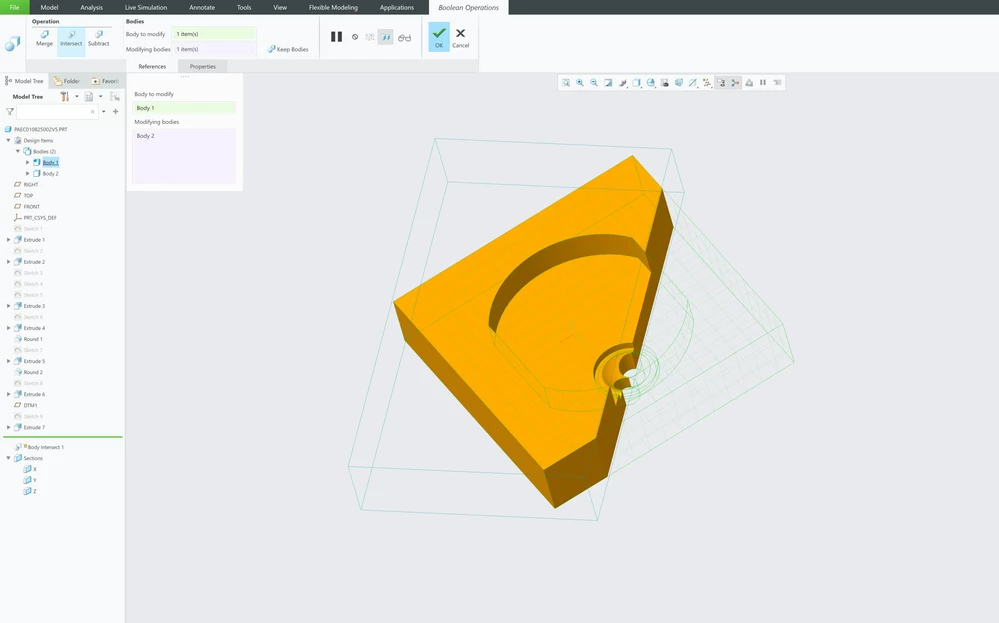
Task: Open the File menu
Action: click(x=14, y=8)
